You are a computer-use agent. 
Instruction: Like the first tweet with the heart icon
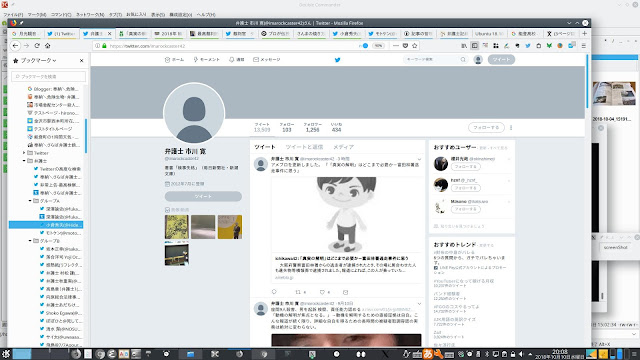point(322,292)
